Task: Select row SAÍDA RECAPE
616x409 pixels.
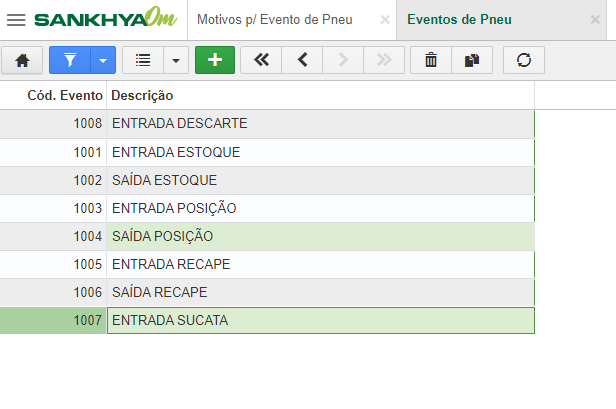Action: (267, 292)
